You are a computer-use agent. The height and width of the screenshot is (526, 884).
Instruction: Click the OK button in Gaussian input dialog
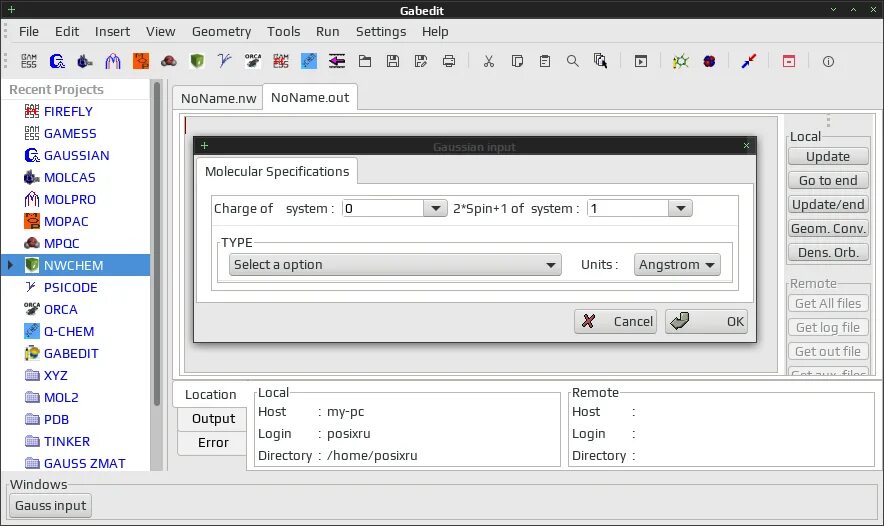[706, 321]
